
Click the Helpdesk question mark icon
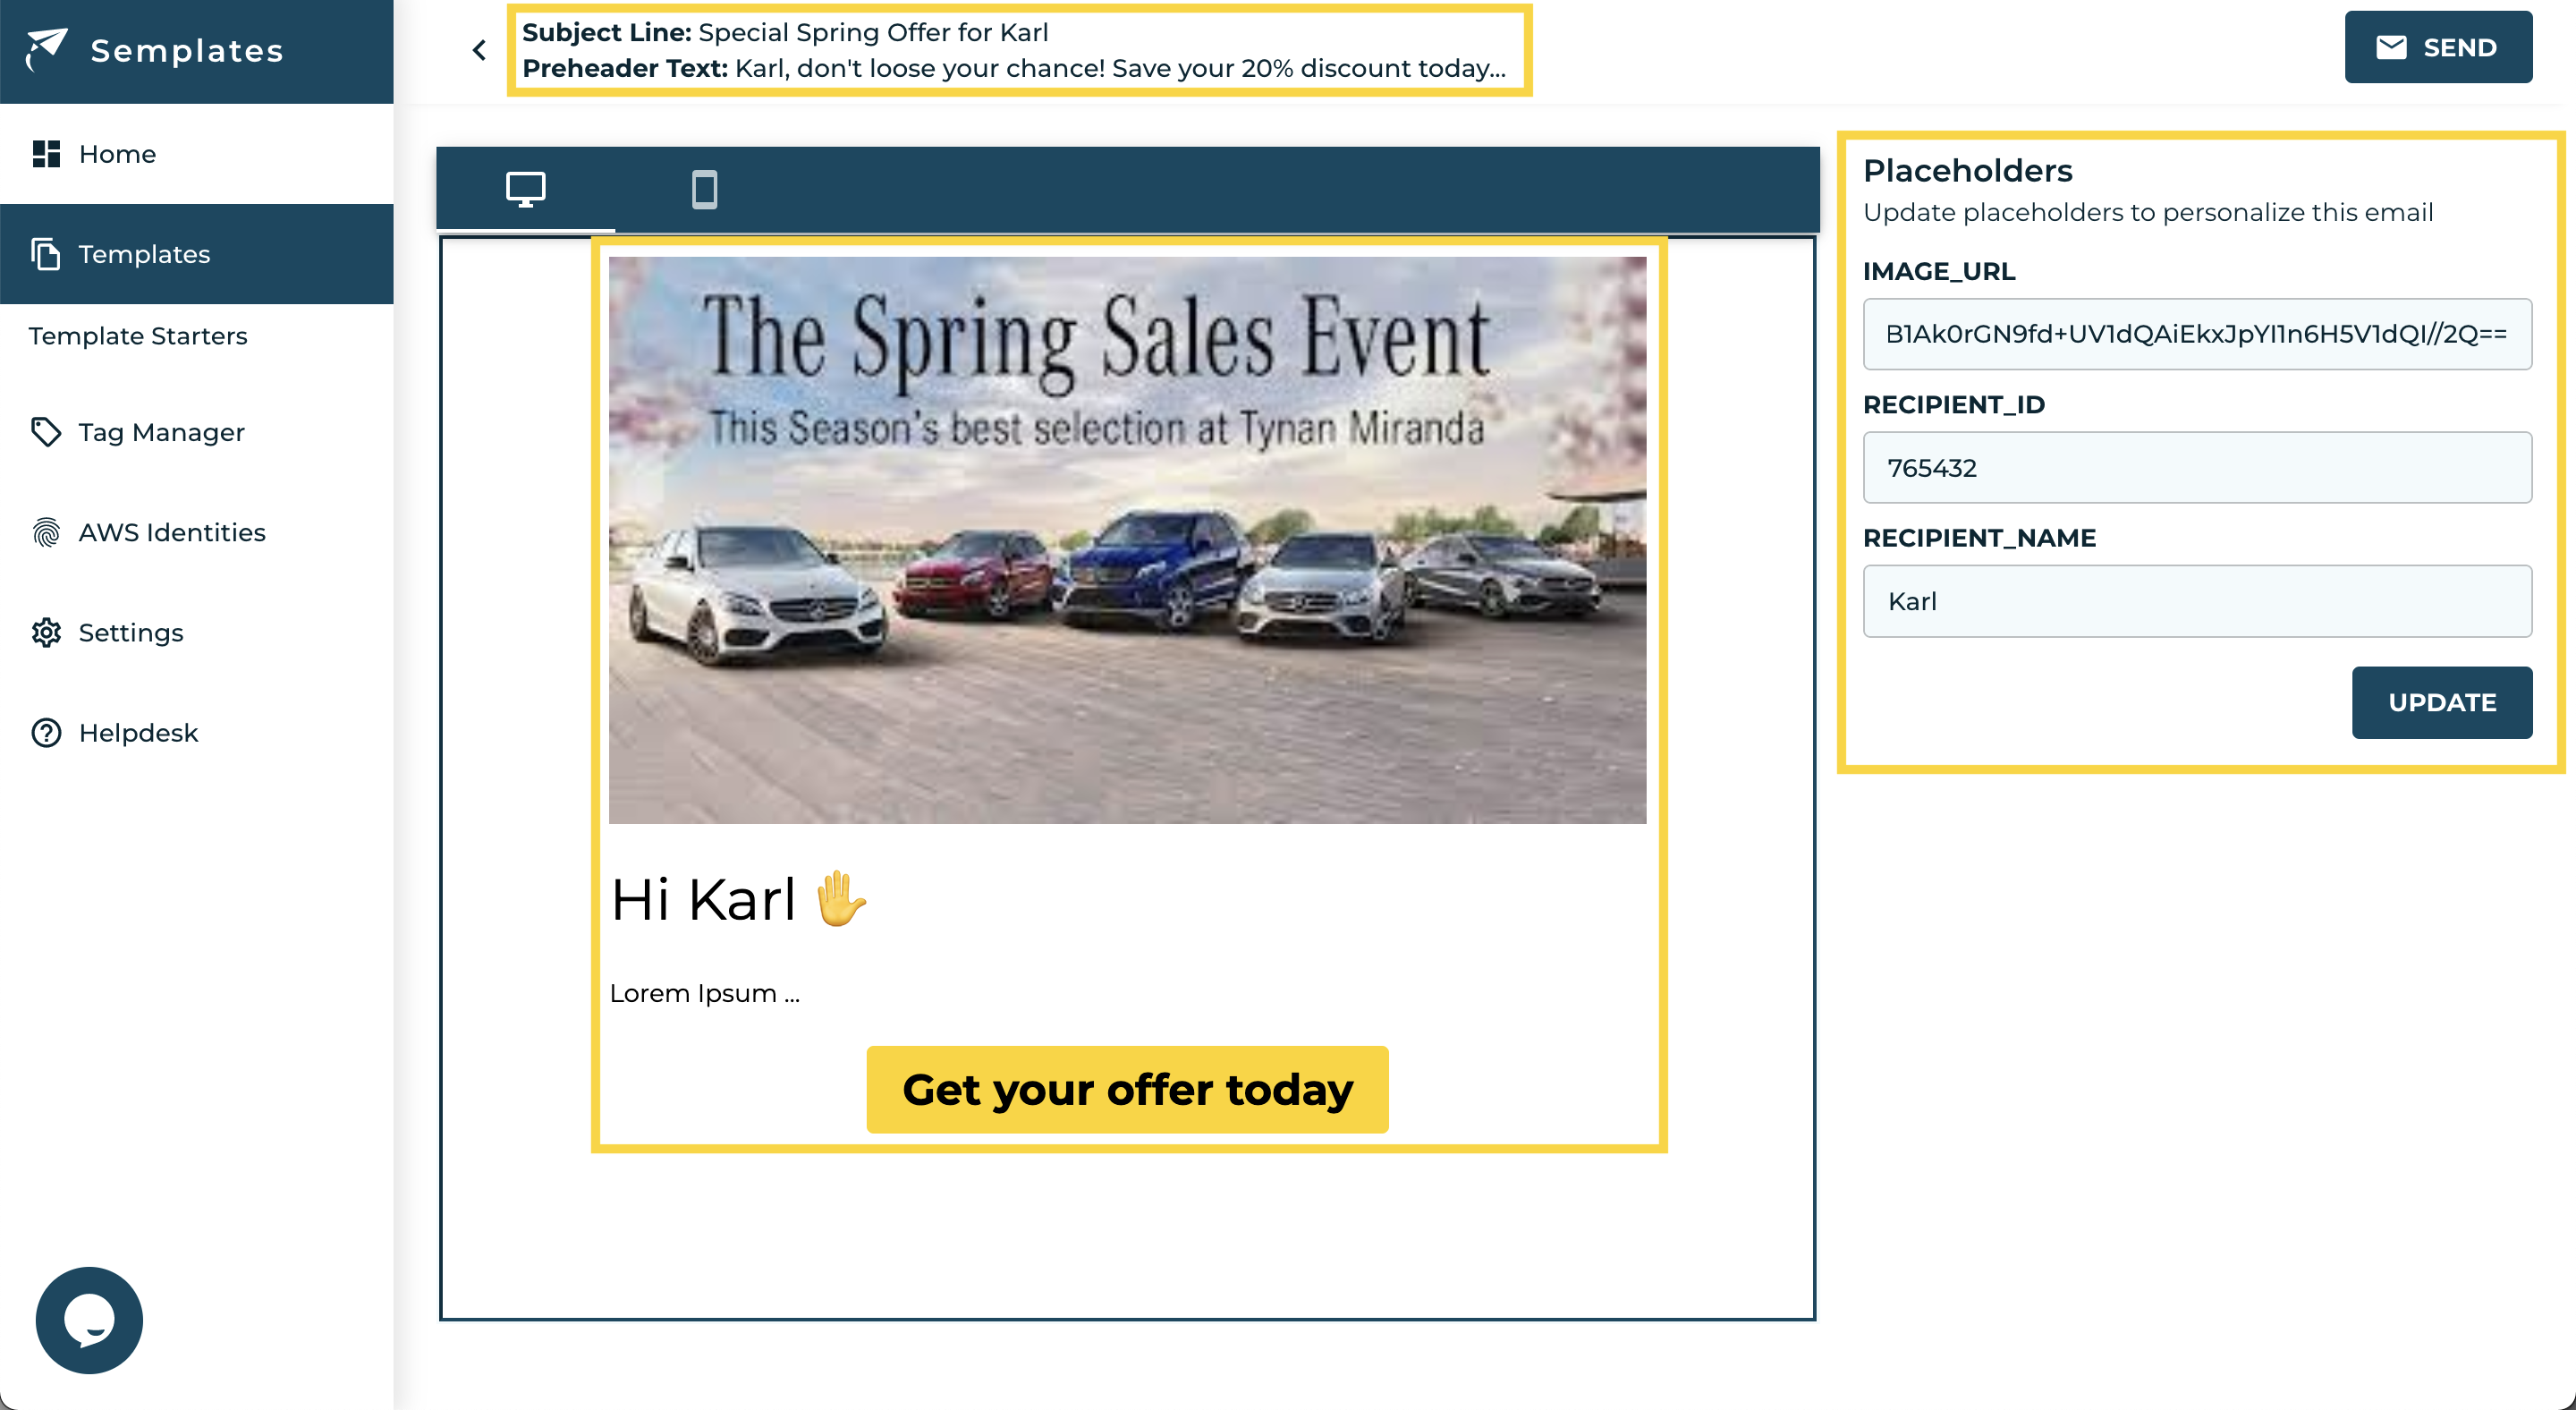[x=46, y=733]
